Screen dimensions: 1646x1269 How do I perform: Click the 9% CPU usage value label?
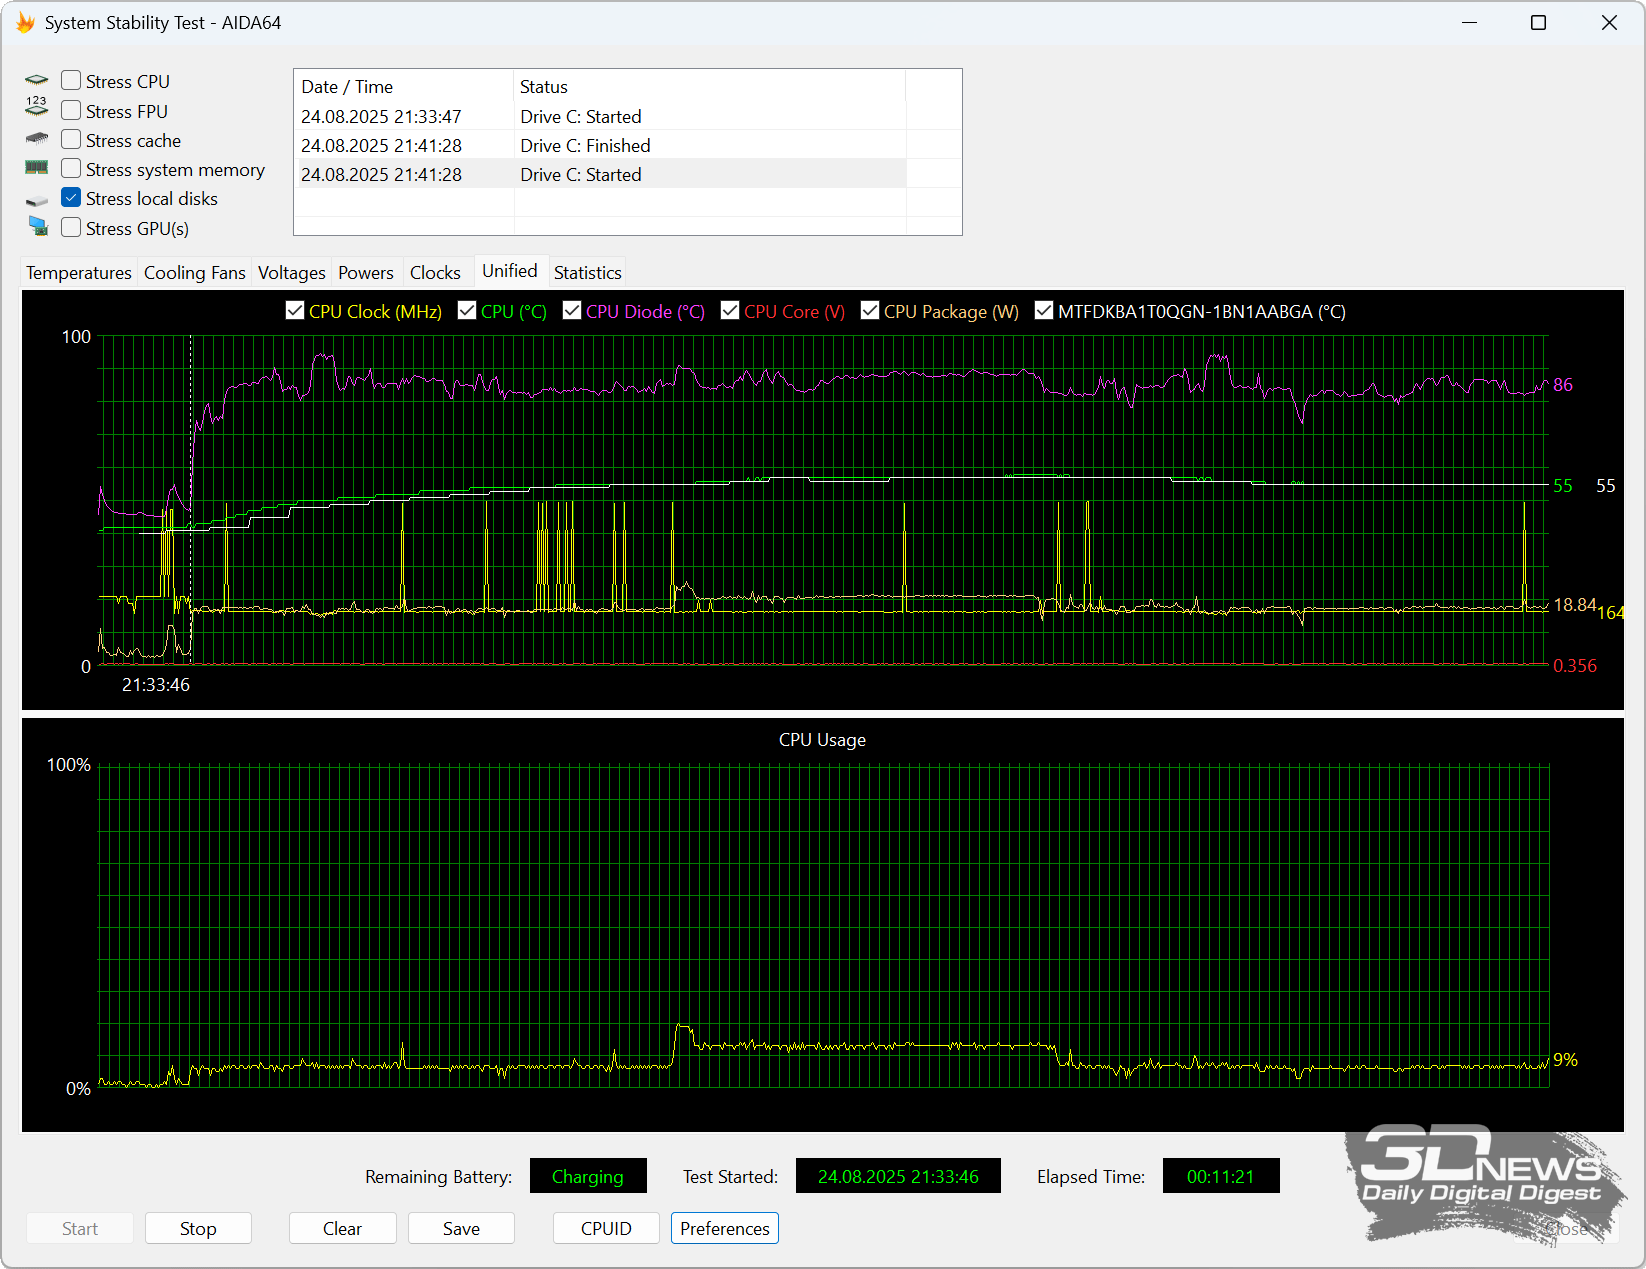pos(1565,1059)
